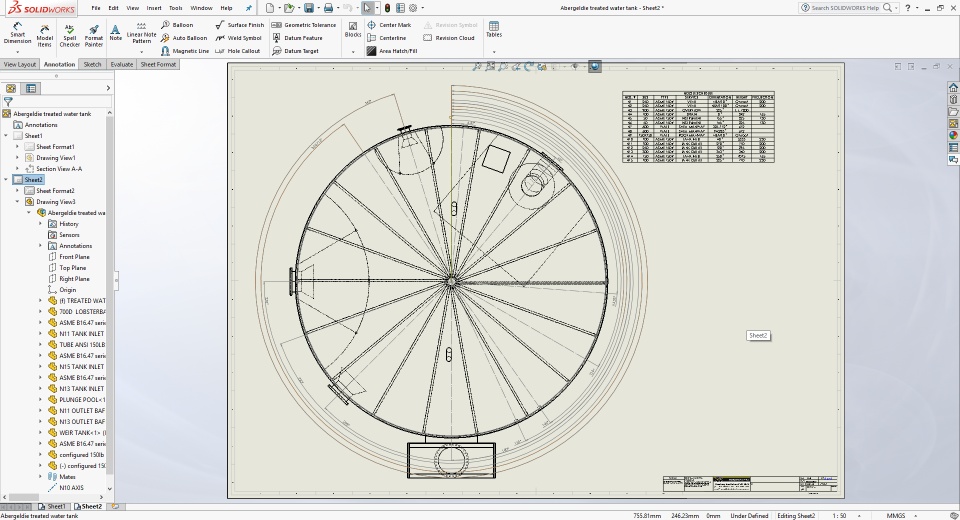Click the filter funnel icon in the tree
The width and height of the screenshot is (960, 520).
8,102
